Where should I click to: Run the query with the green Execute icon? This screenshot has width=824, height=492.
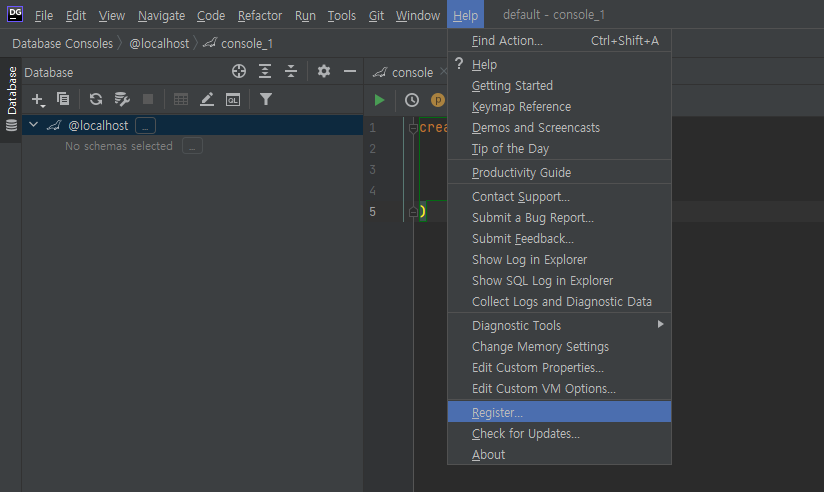click(x=379, y=100)
